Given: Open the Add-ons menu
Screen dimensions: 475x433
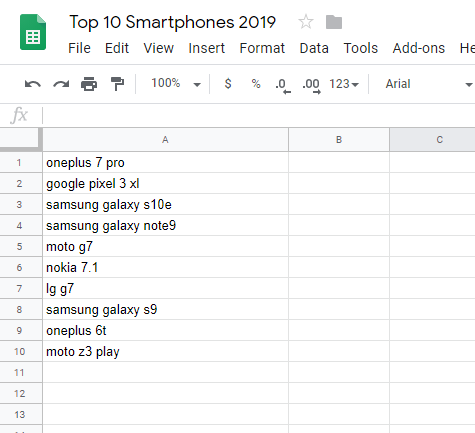Looking at the screenshot, I should click(419, 48).
